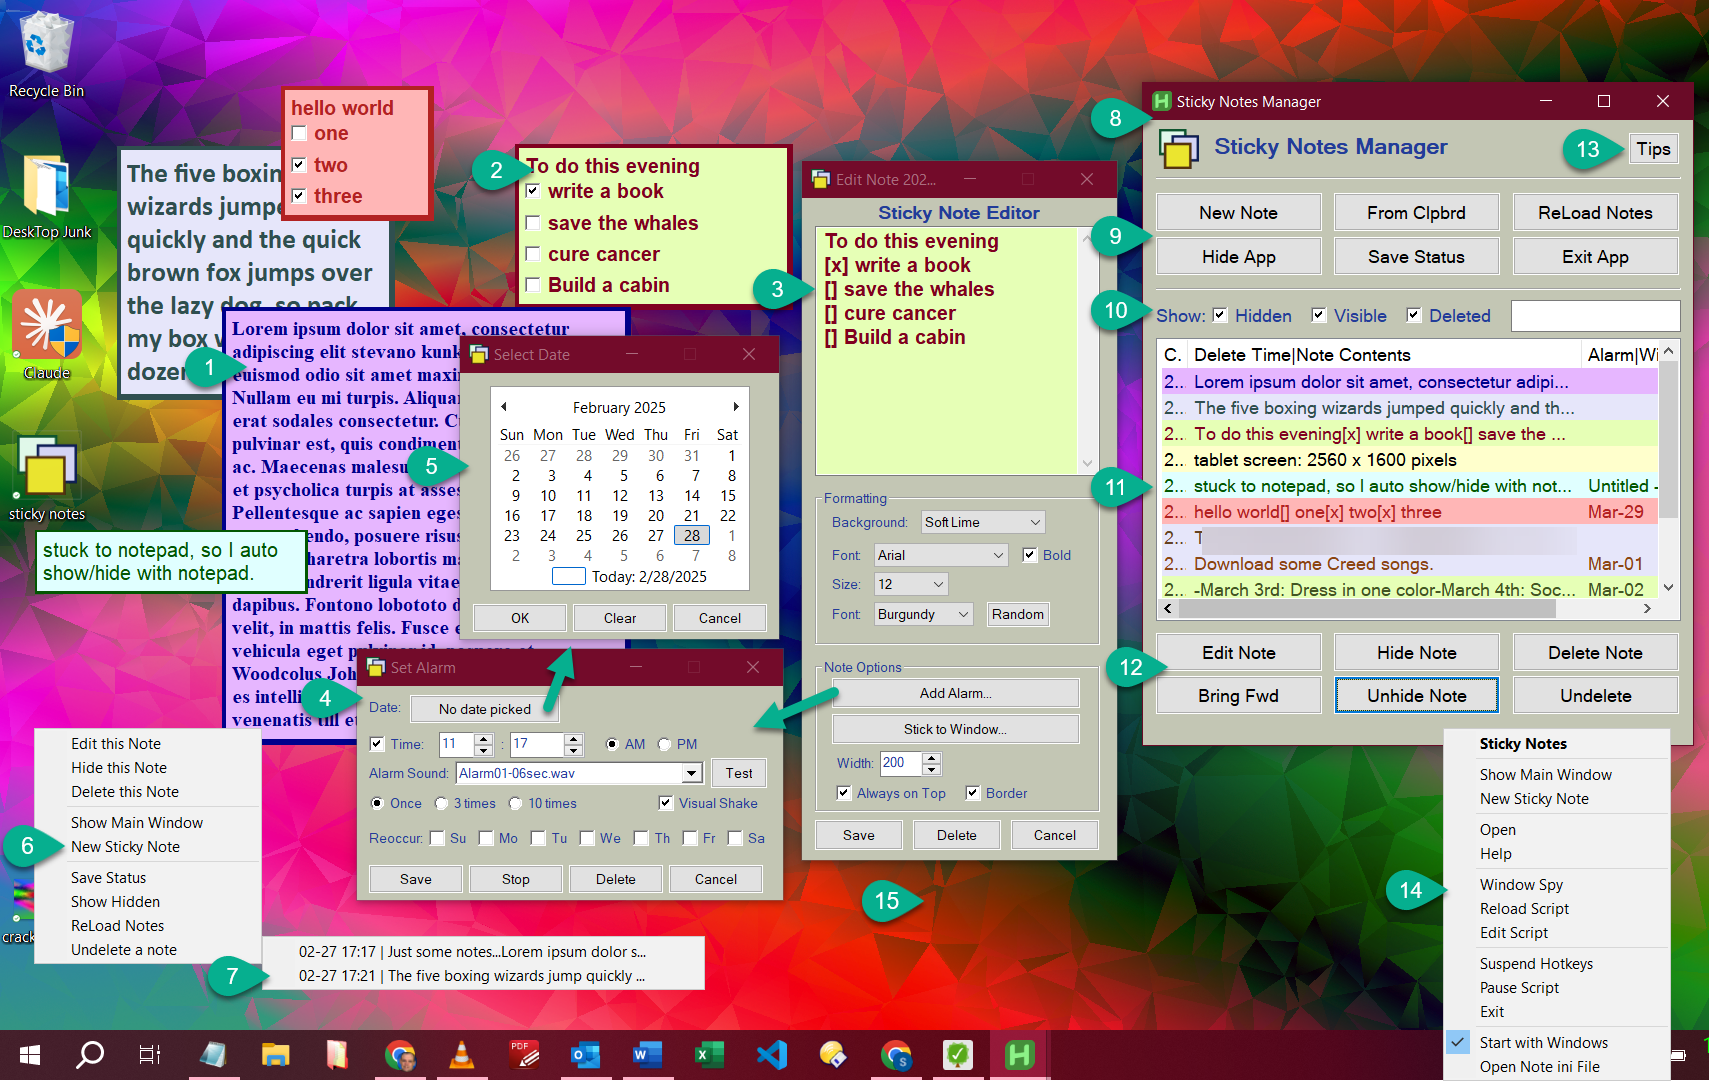
Task: Select 'Show Hidden' in context menu
Action: click(115, 902)
